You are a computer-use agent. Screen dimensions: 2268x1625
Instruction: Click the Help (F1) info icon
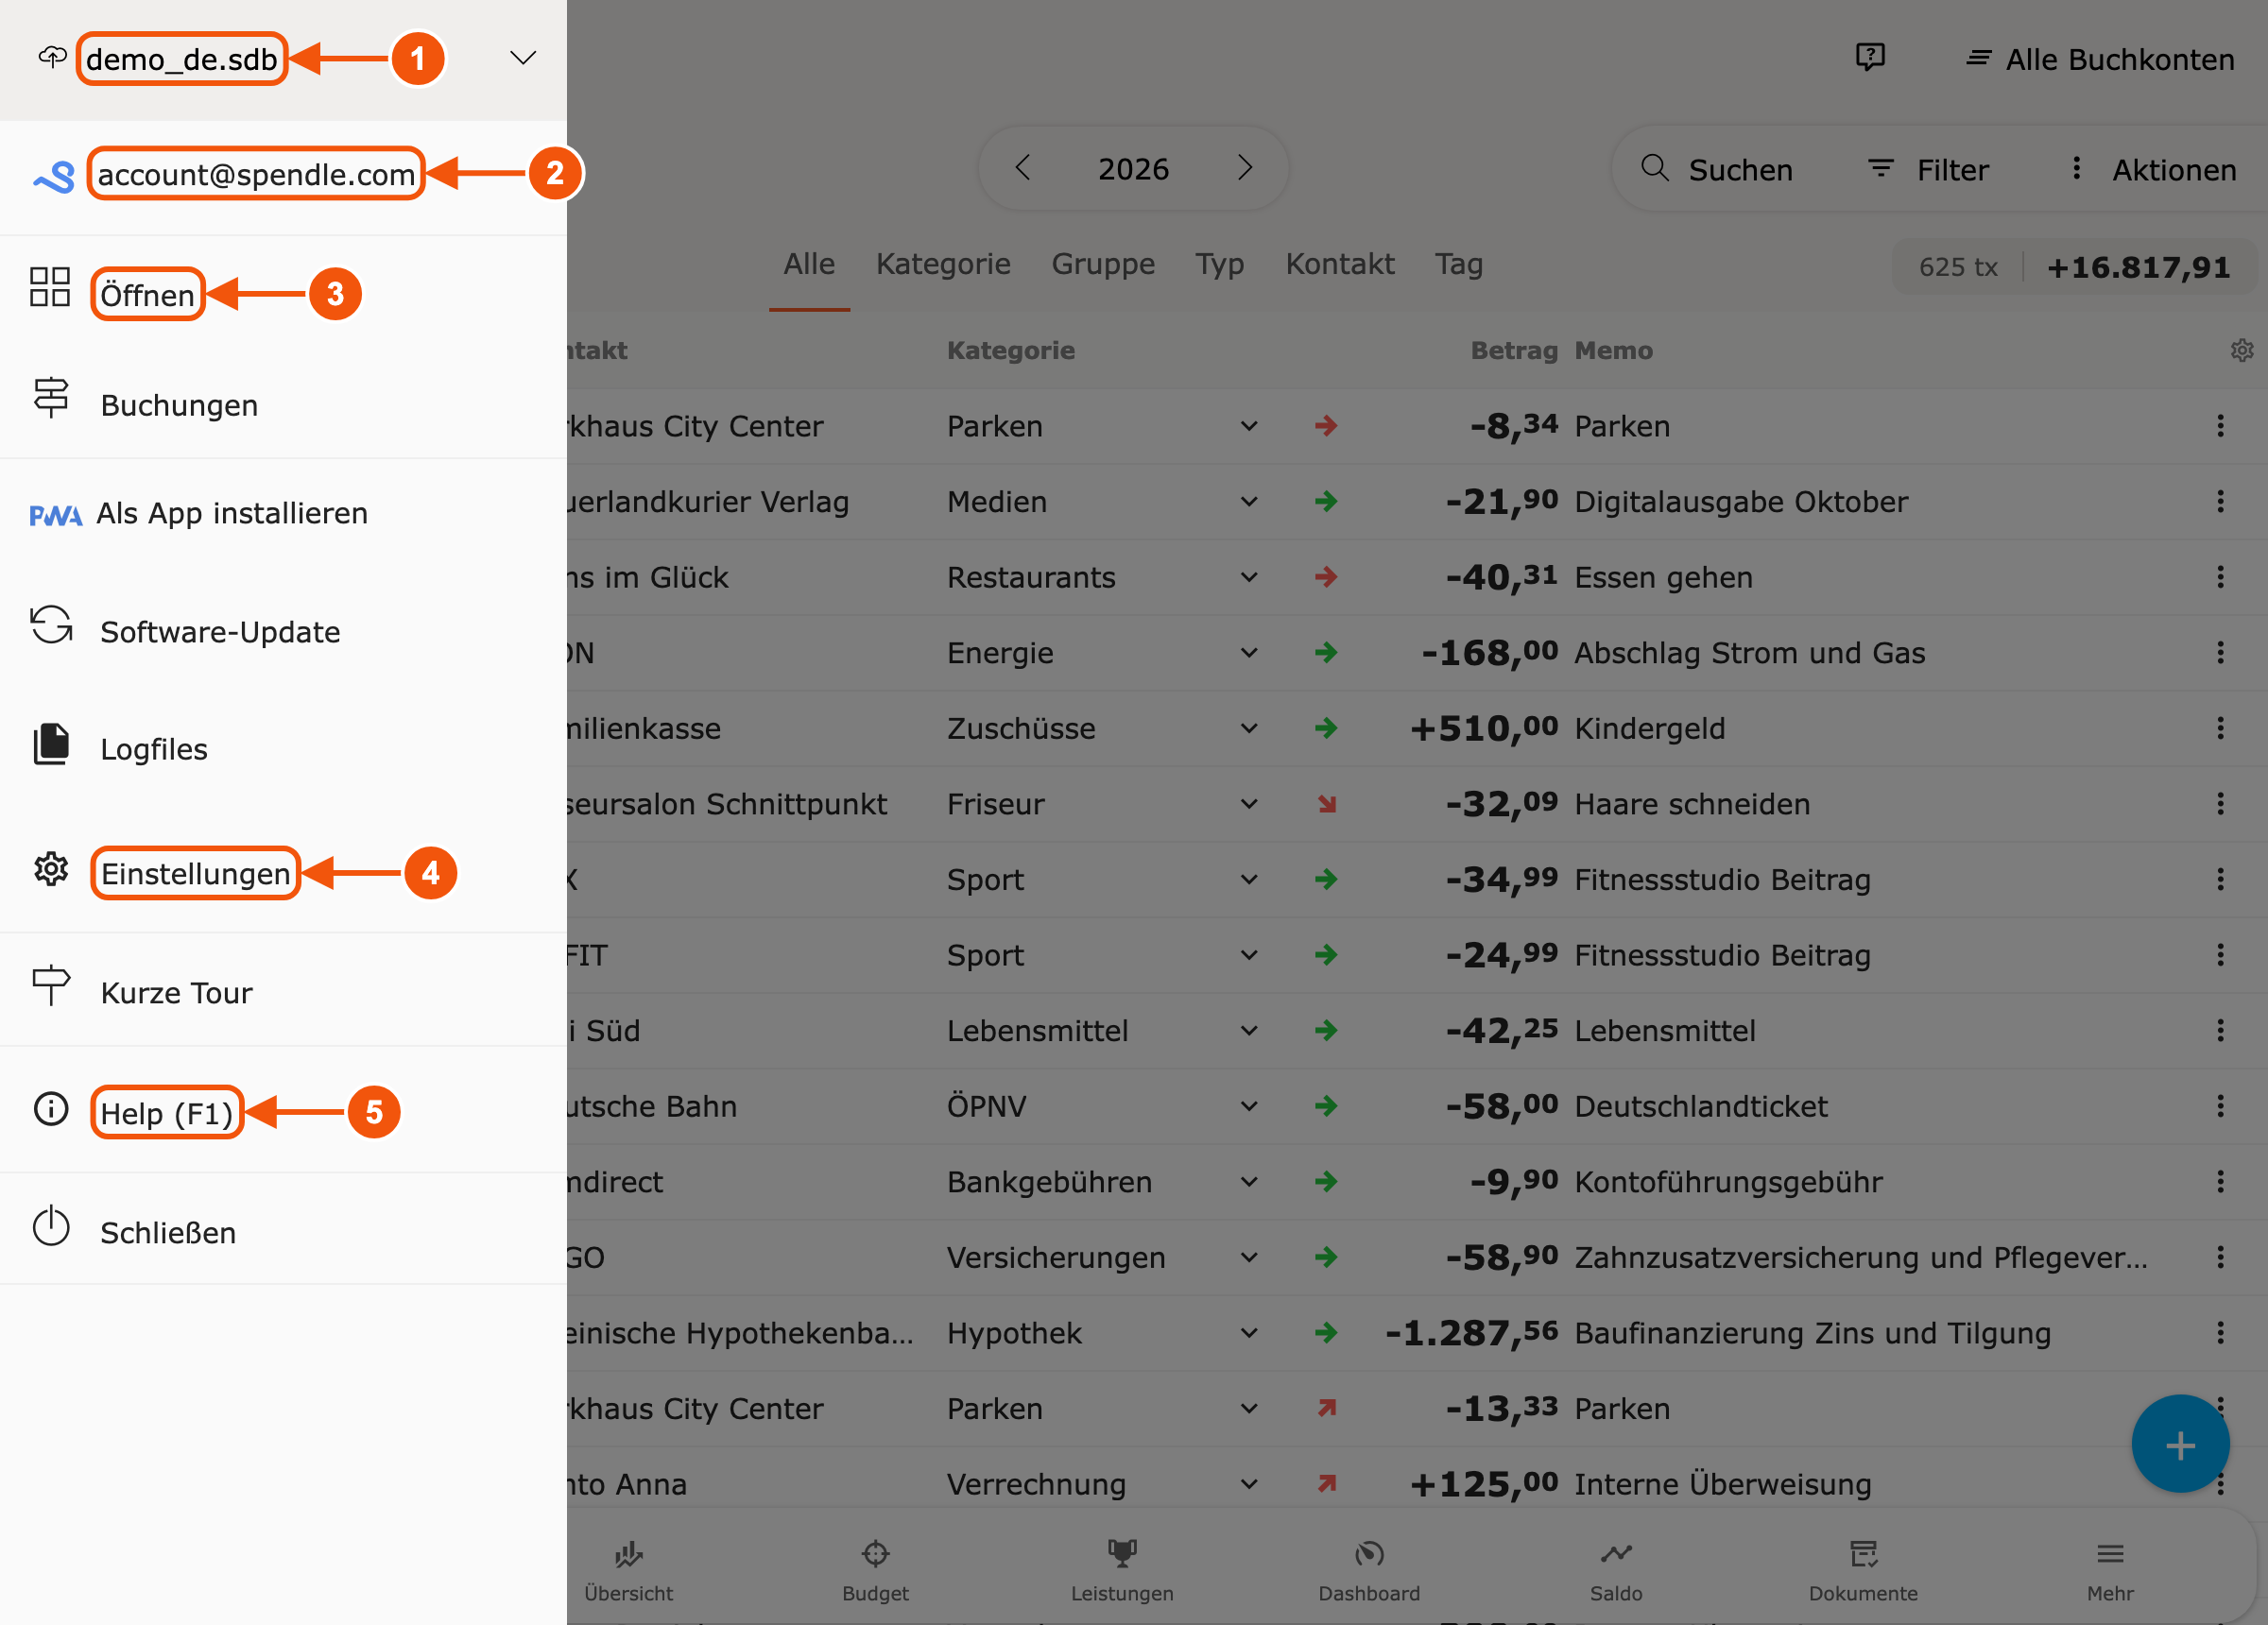tap(51, 1108)
